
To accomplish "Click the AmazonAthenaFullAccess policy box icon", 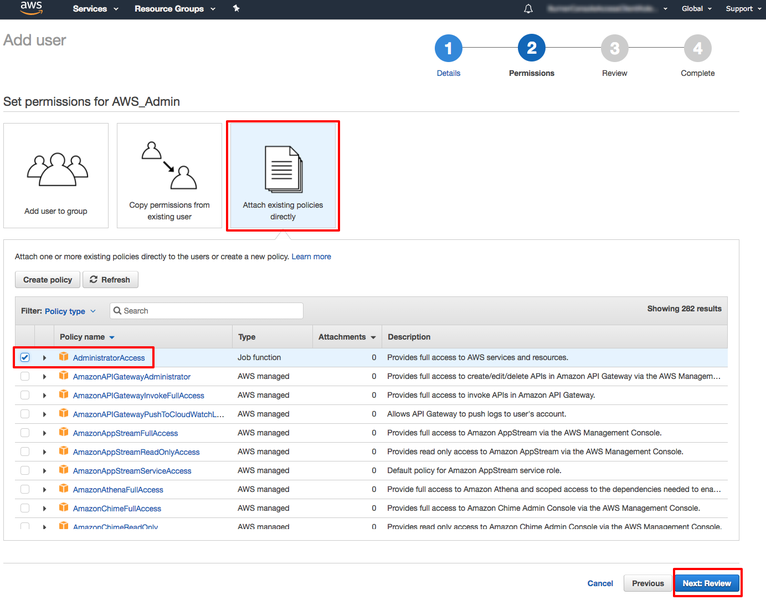I will click(64, 489).
